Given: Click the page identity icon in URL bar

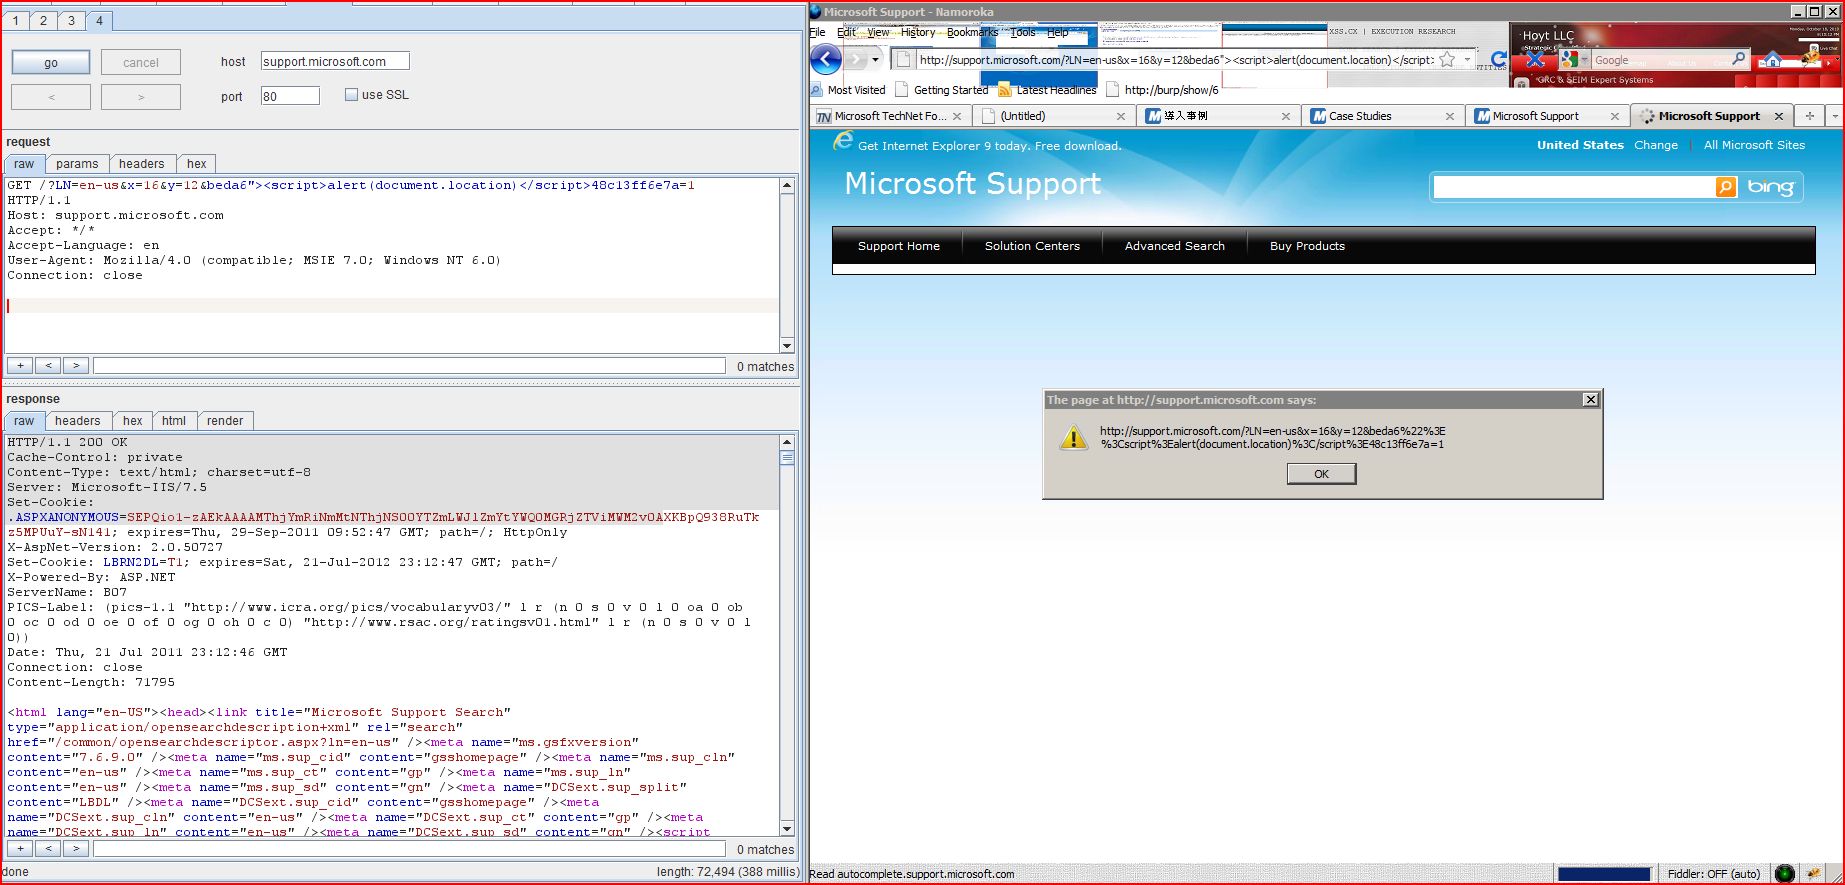Looking at the screenshot, I should coord(903,60).
